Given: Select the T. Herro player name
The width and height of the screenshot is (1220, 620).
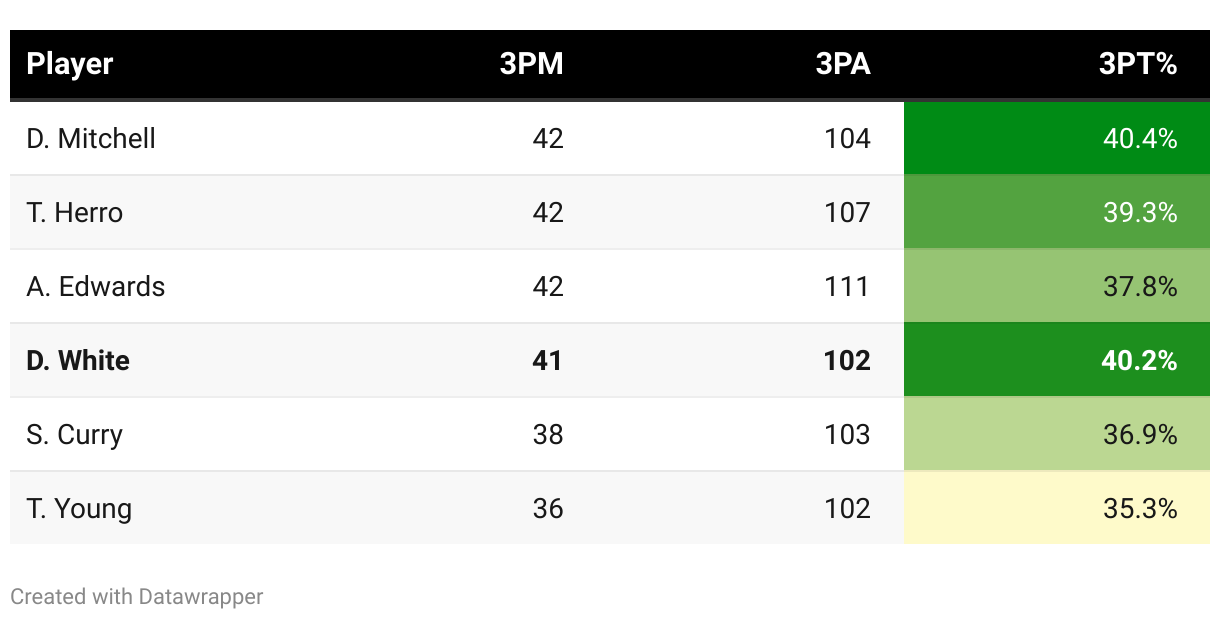Looking at the screenshot, I should (x=75, y=212).
